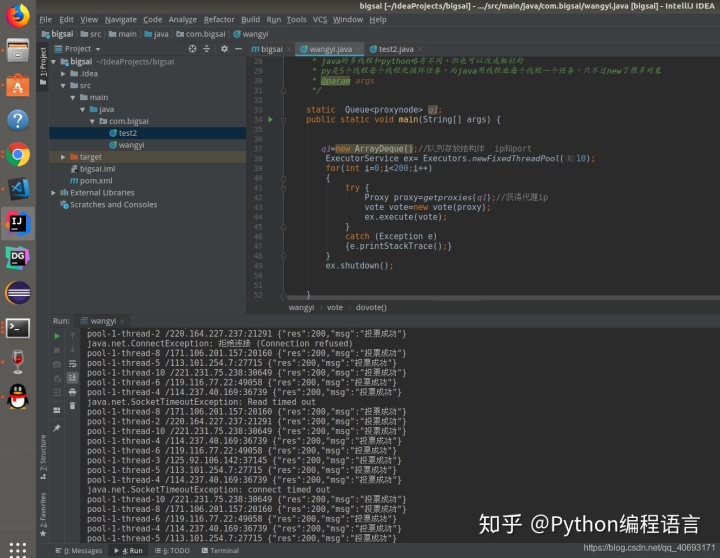720x558 pixels.
Task: Expand the .idea folder
Action: (63, 73)
